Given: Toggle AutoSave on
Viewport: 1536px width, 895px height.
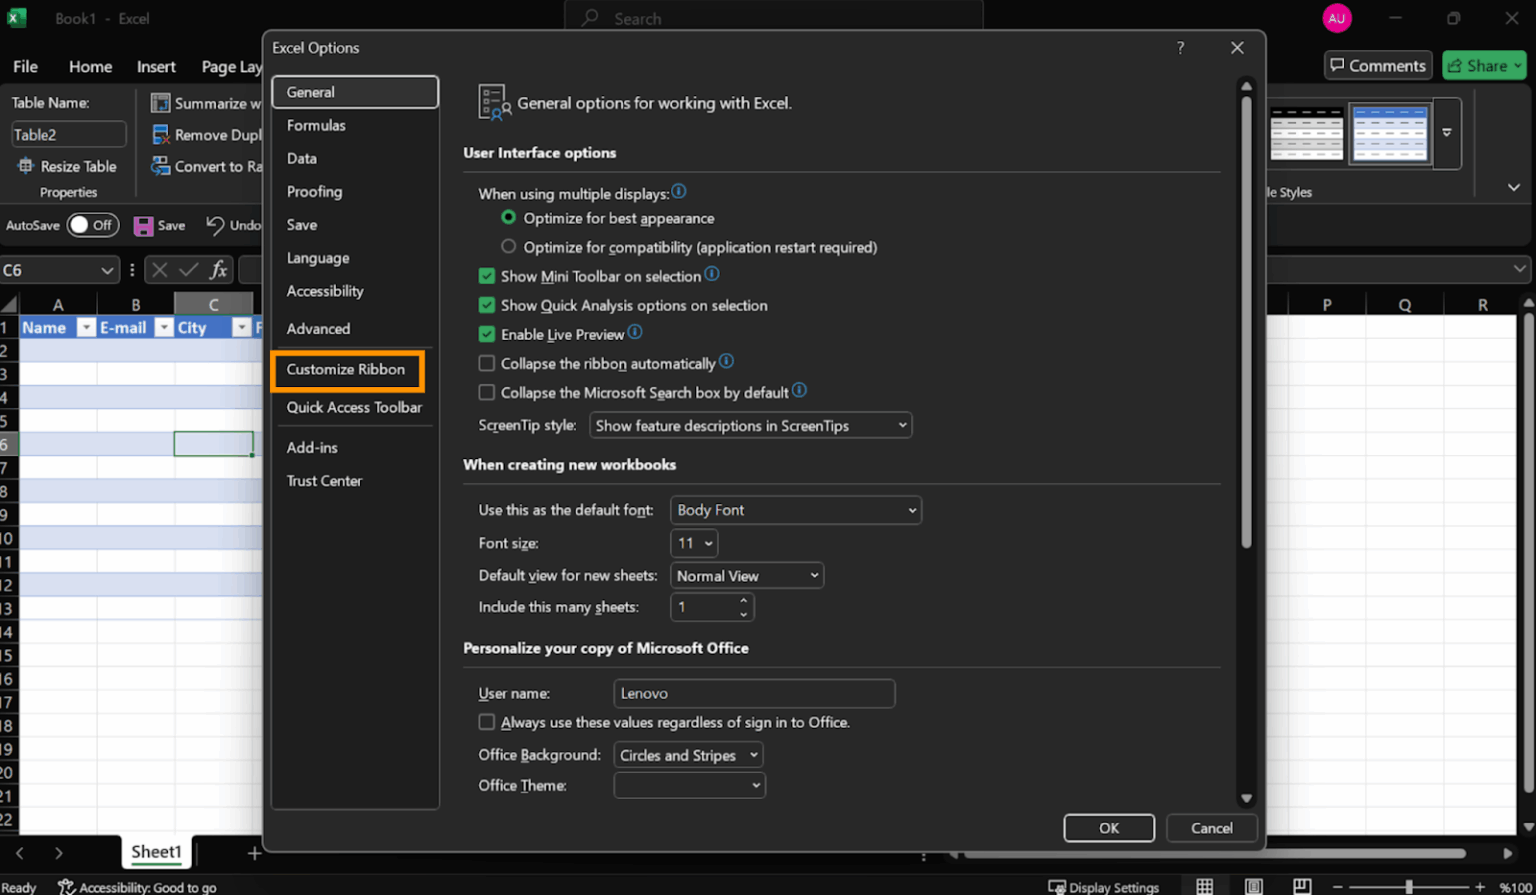Looking at the screenshot, I should (x=92, y=225).
